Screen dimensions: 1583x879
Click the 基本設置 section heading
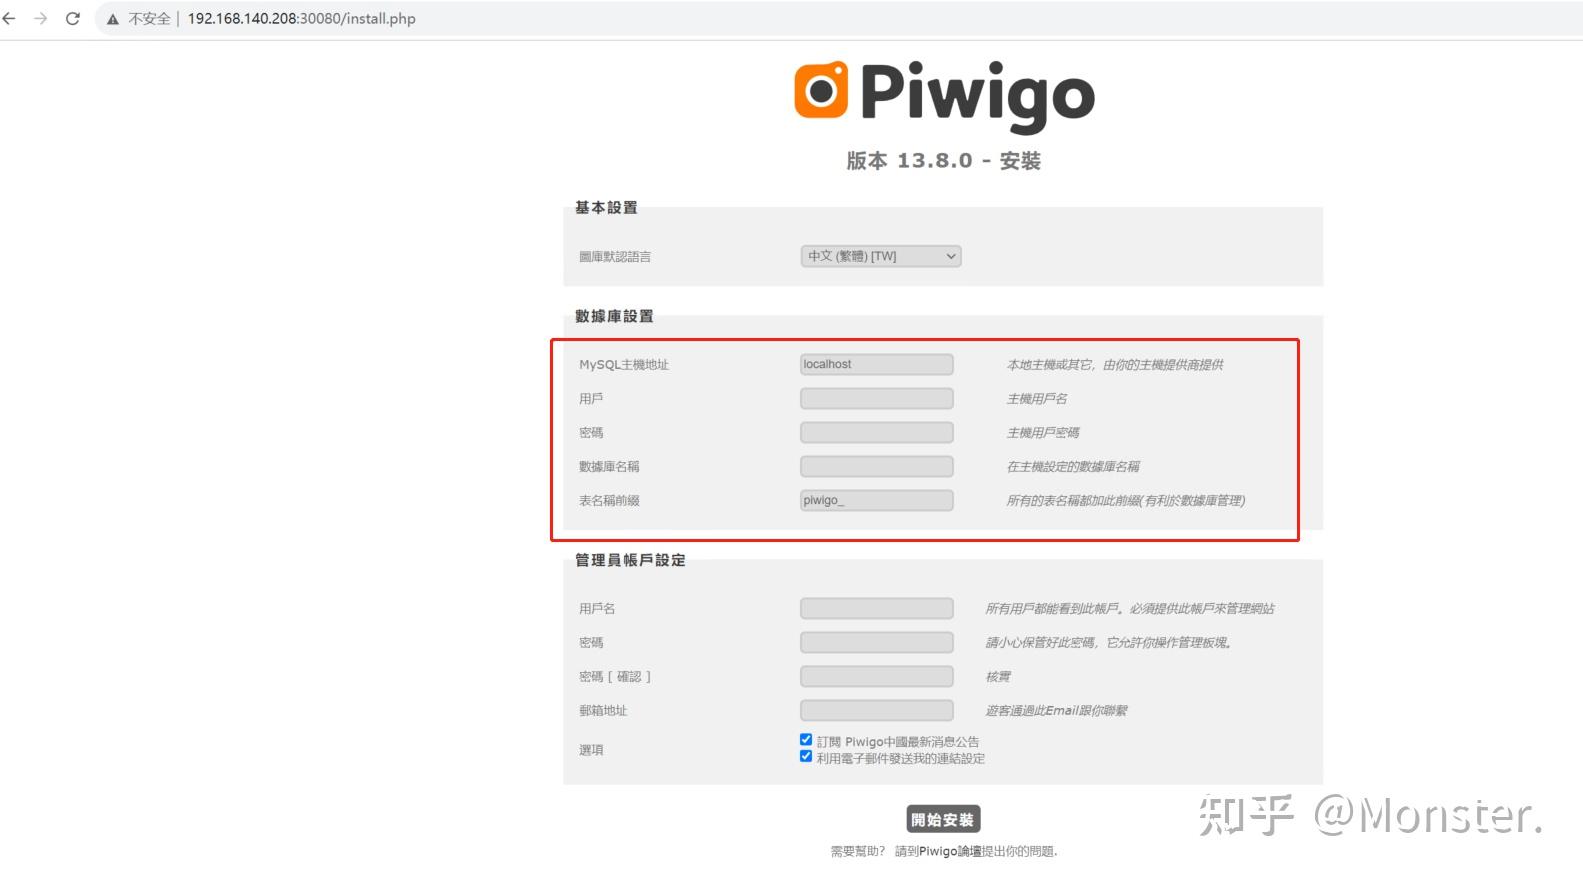(606, 208)
